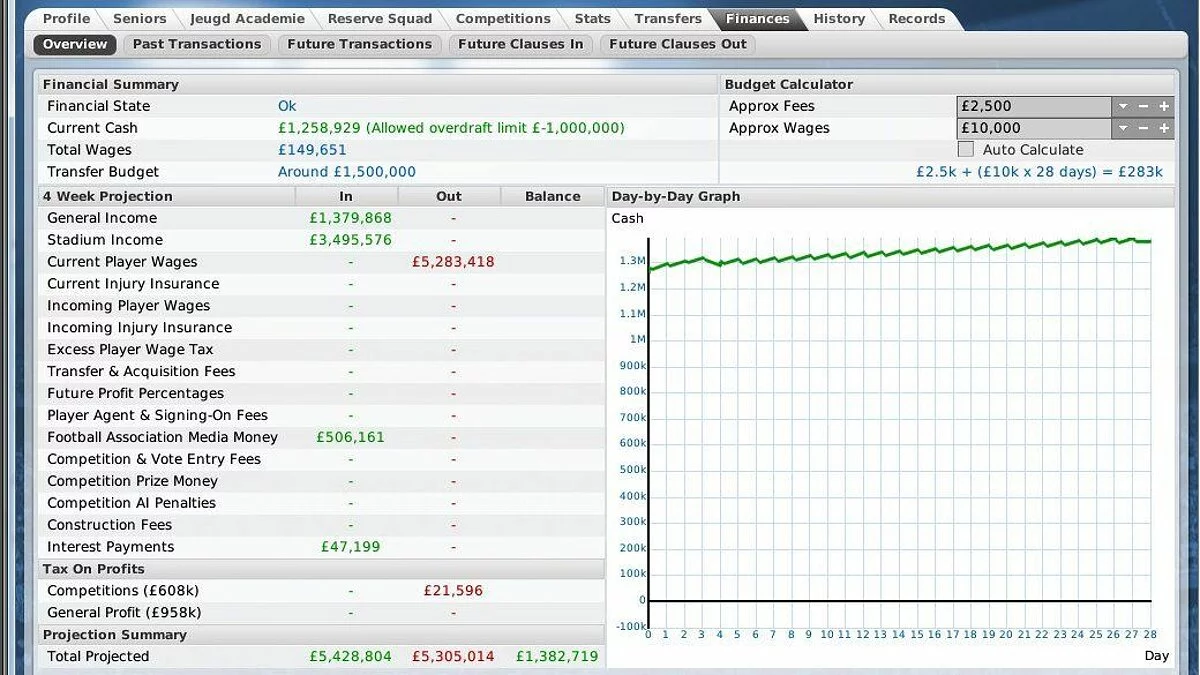Decrease Approx Wages with the minus icon
1200x675 pixels.
tap(1144, 128)
